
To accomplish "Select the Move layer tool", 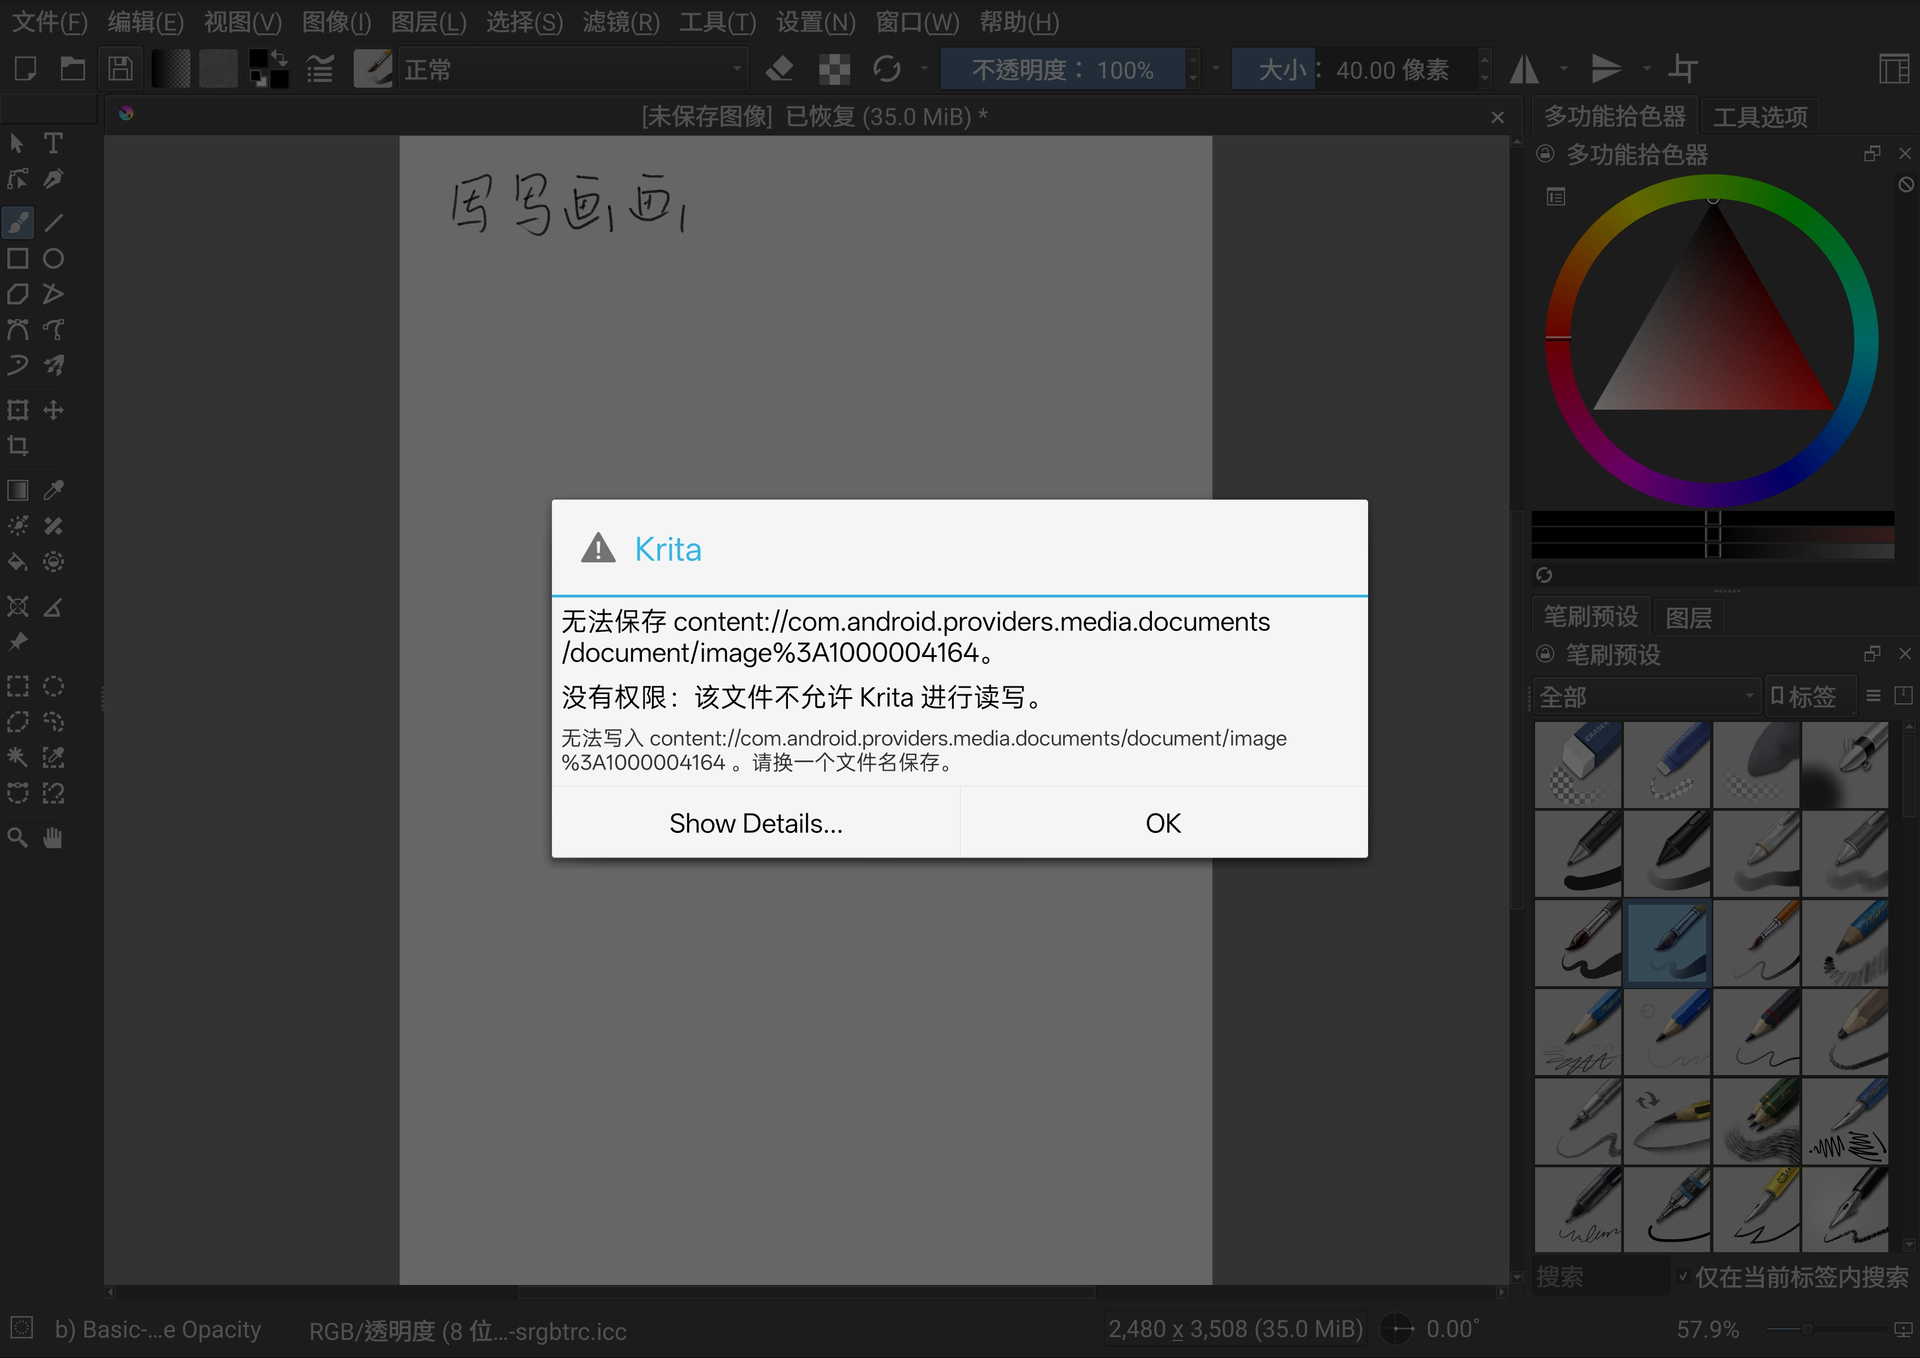I will (x=54, y=410).
